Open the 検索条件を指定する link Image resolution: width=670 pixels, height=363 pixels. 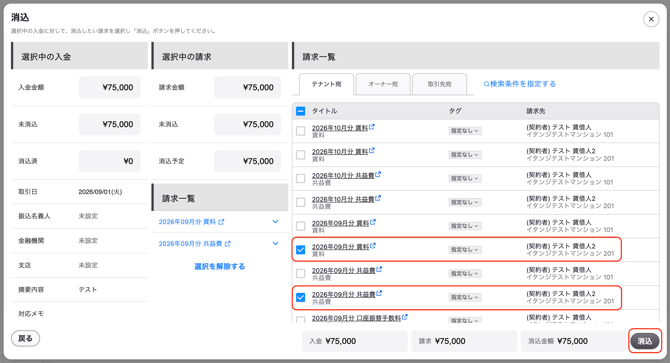pos(523,84)
